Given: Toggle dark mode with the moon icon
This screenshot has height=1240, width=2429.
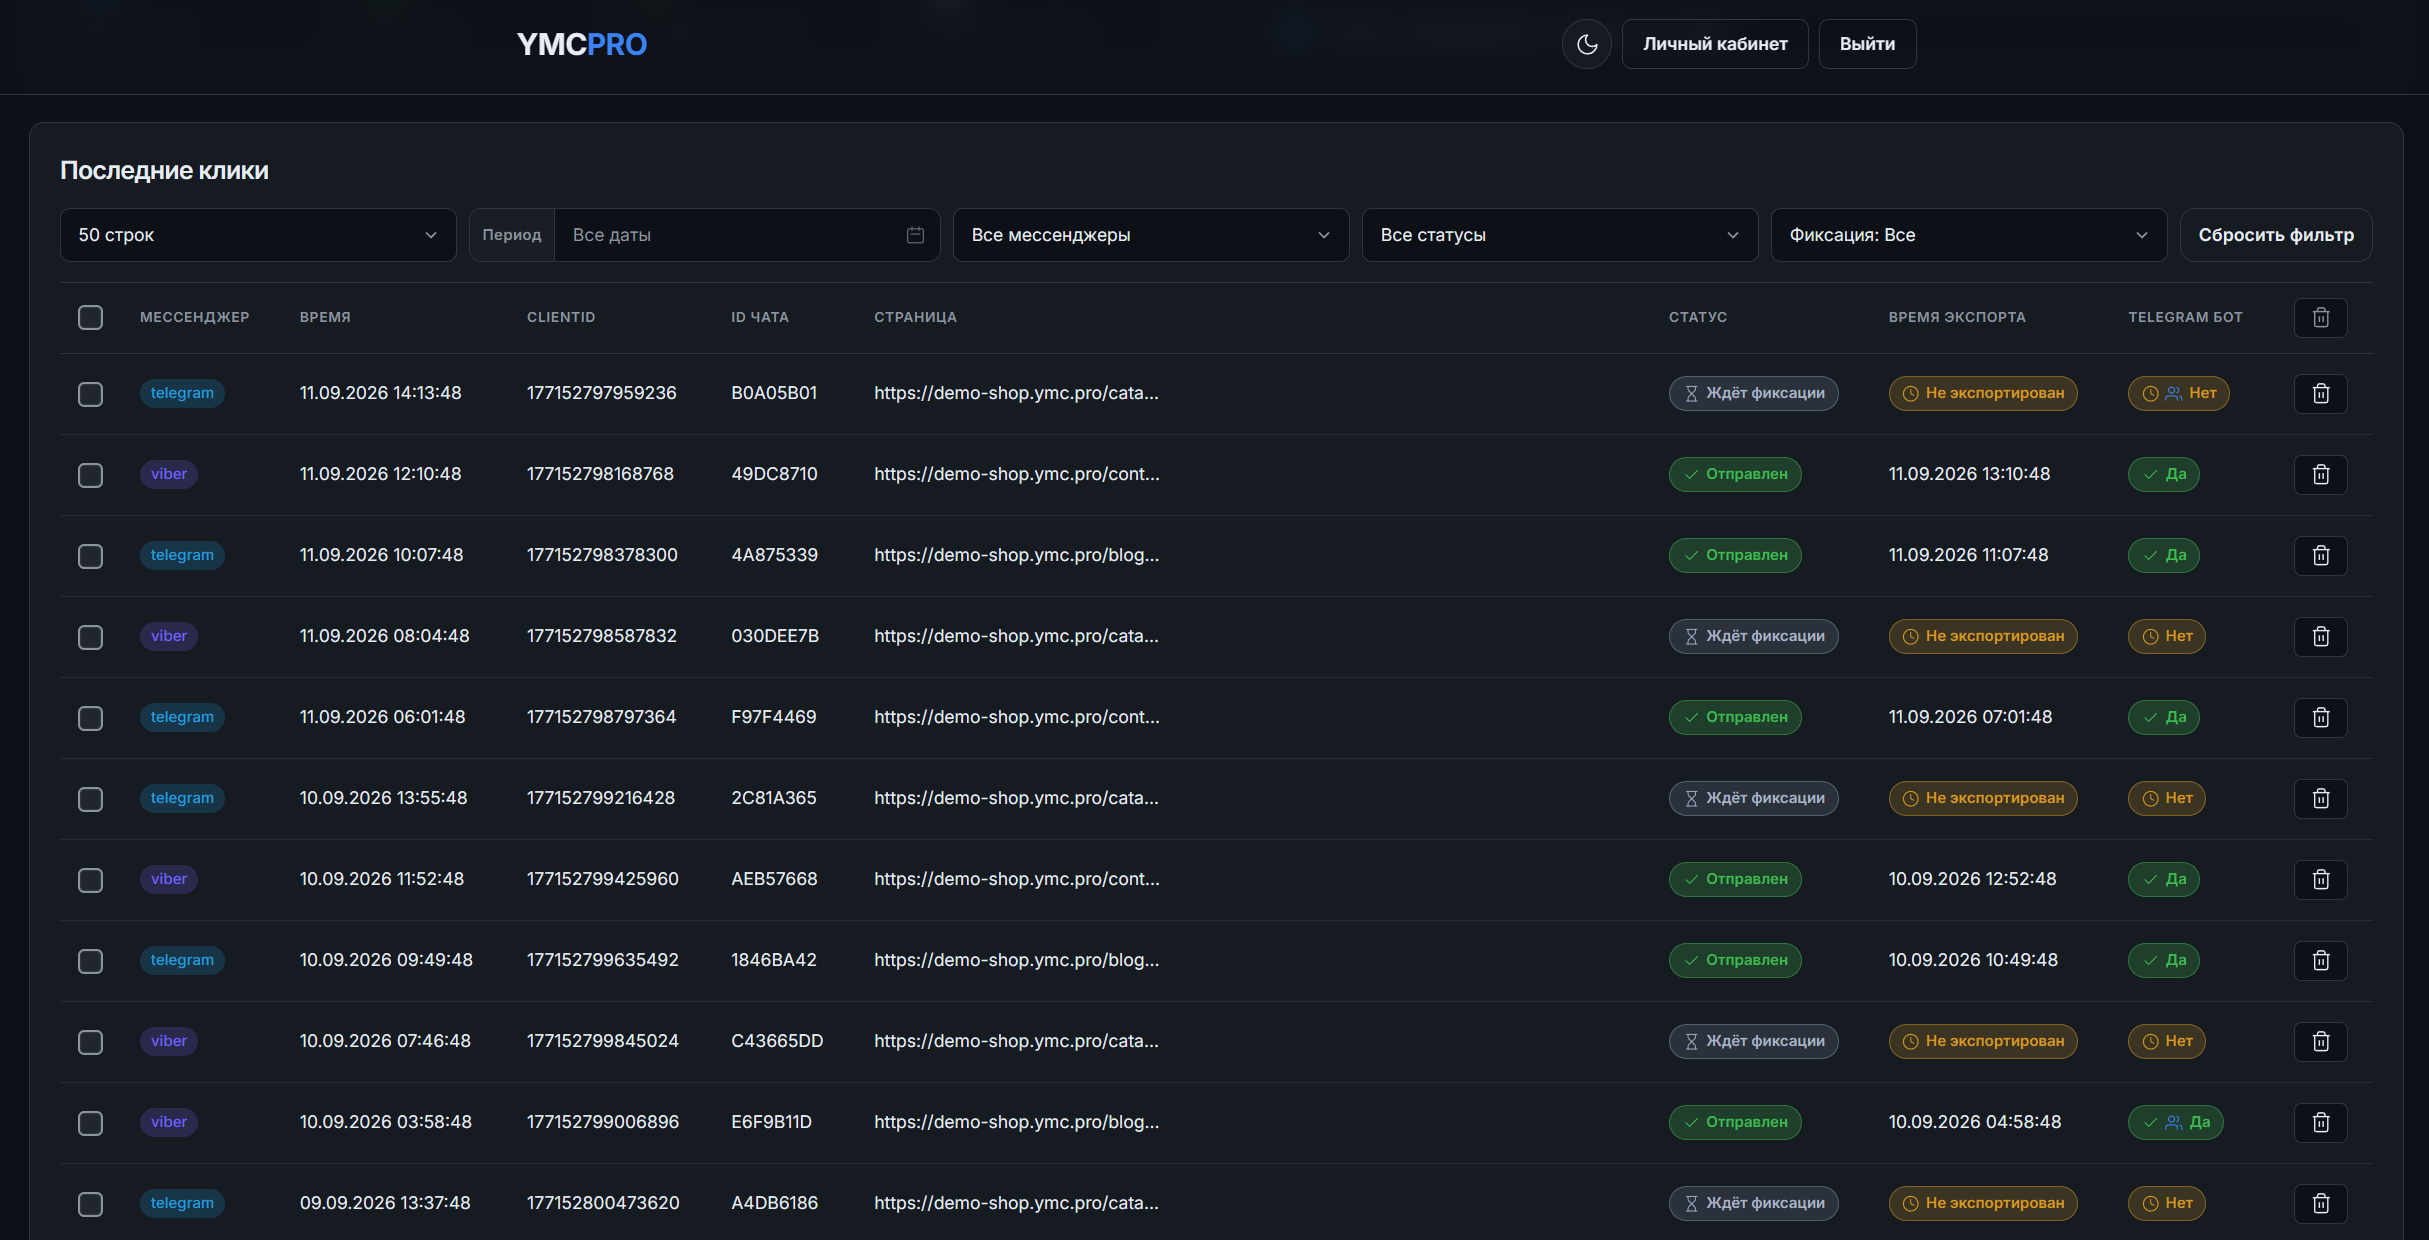Looking at the screenshot, I should (1586, 44).
